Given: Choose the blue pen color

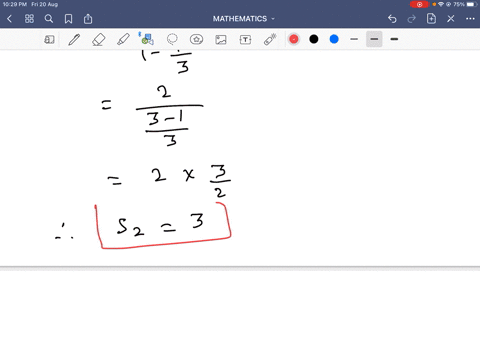Looking at the screenshot, I should point(334,39).
